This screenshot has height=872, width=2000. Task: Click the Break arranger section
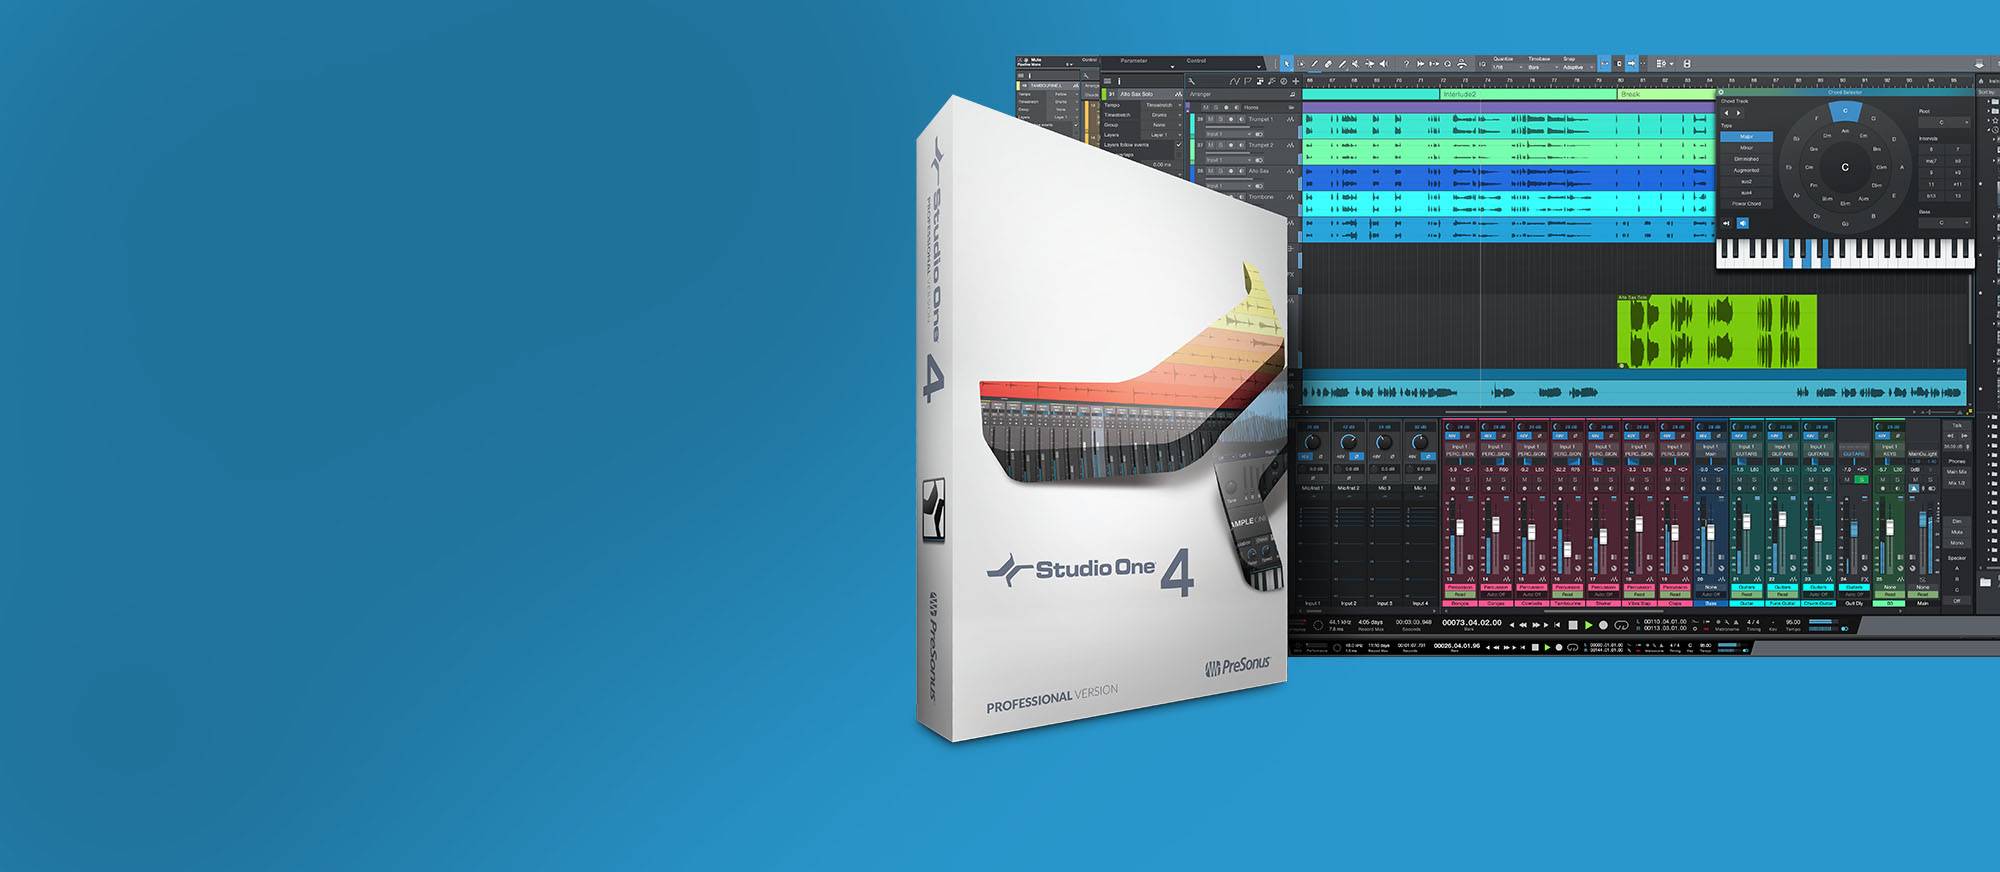[1666, 94]
